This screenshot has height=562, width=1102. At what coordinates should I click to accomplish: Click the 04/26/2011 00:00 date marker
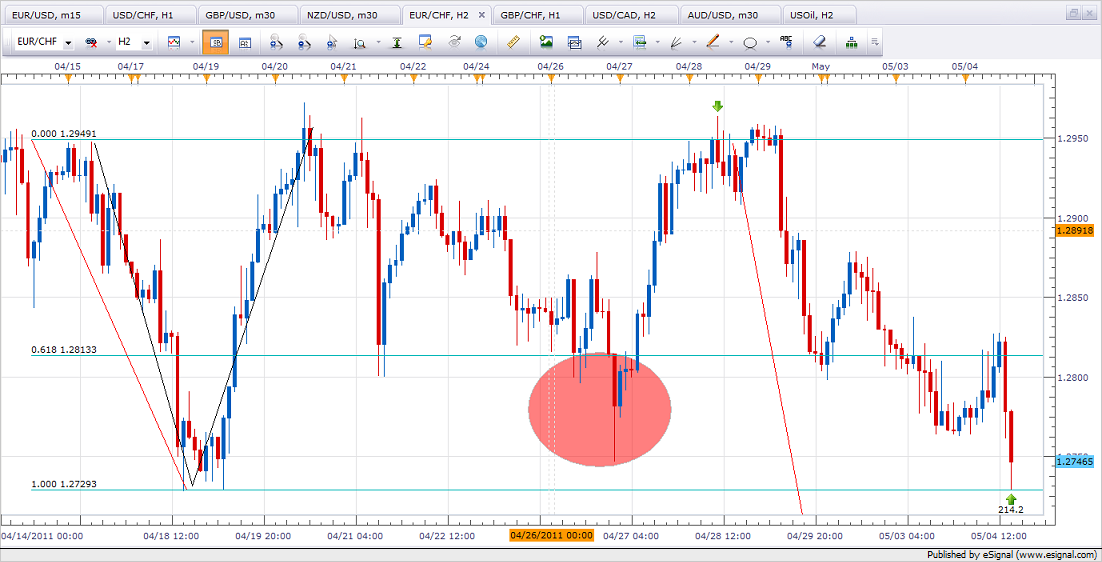tap(551, 536)
